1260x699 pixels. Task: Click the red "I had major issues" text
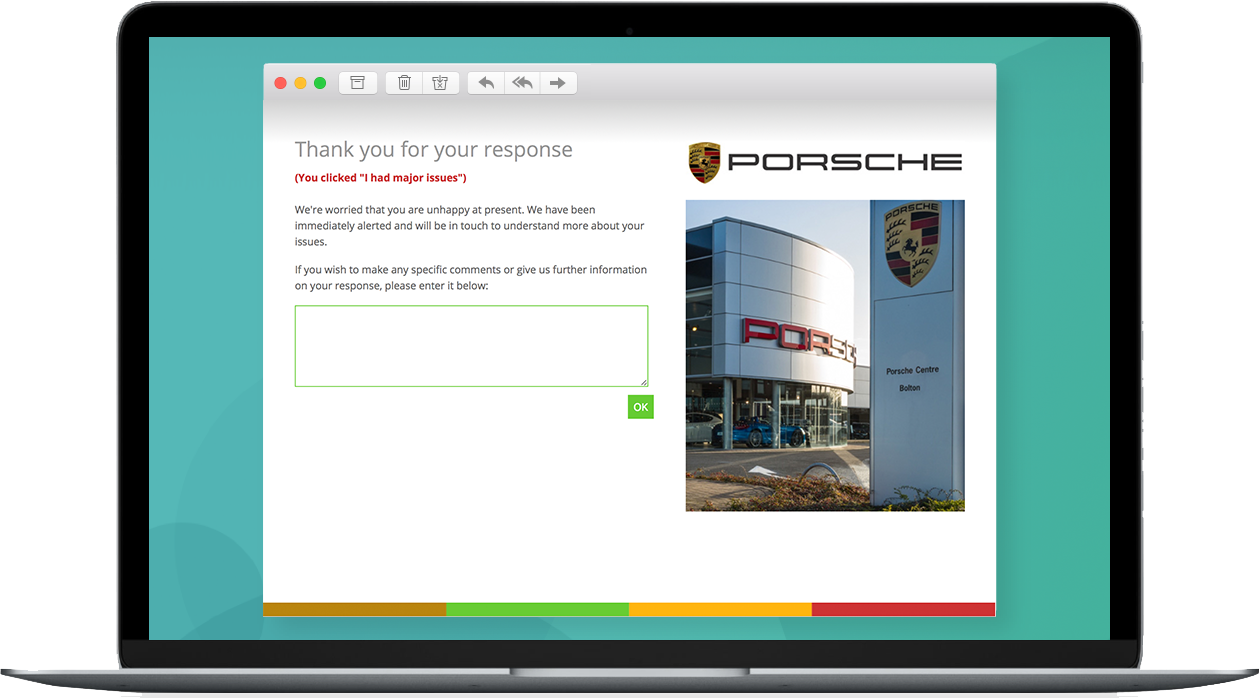pos(380,178)
